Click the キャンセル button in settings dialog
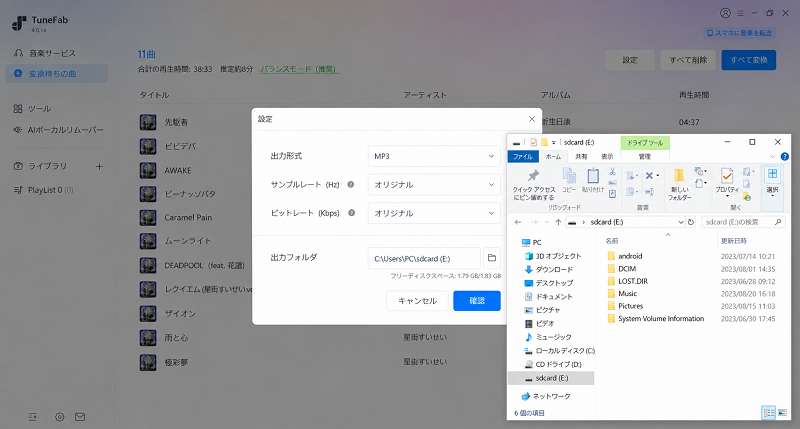Screen dimensions: 800x429 (x=417, y=301)
